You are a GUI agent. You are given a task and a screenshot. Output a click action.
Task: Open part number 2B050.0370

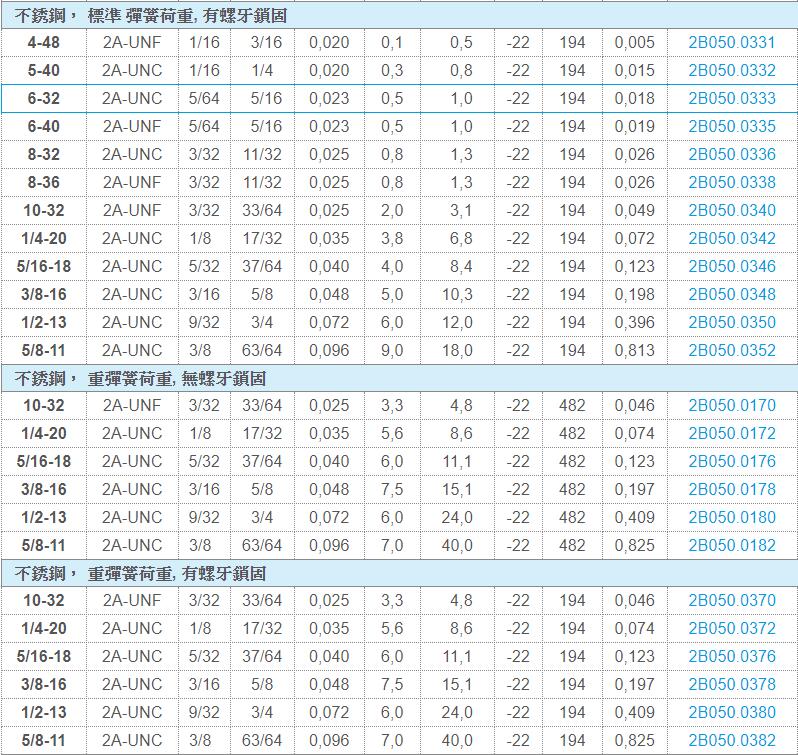[x=731, y=600]
